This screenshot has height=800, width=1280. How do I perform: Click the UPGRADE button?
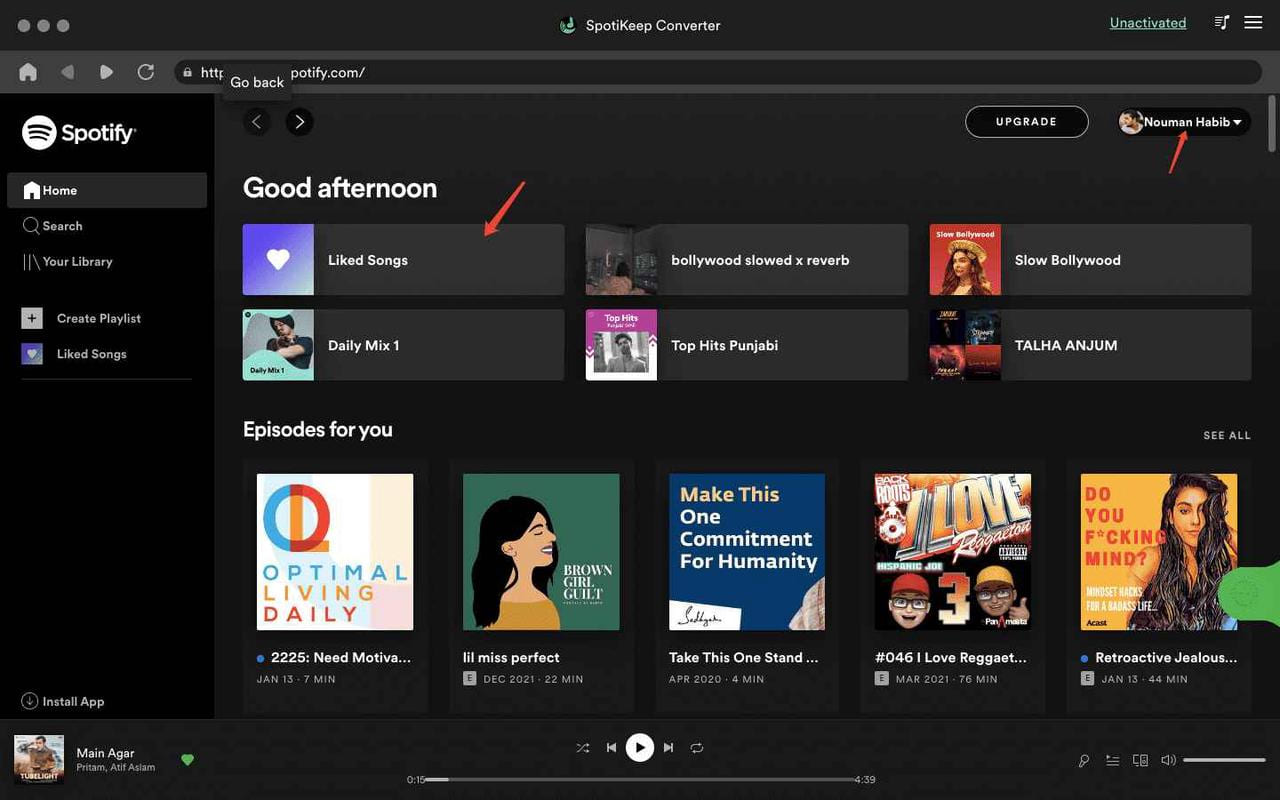point(1026,121)
